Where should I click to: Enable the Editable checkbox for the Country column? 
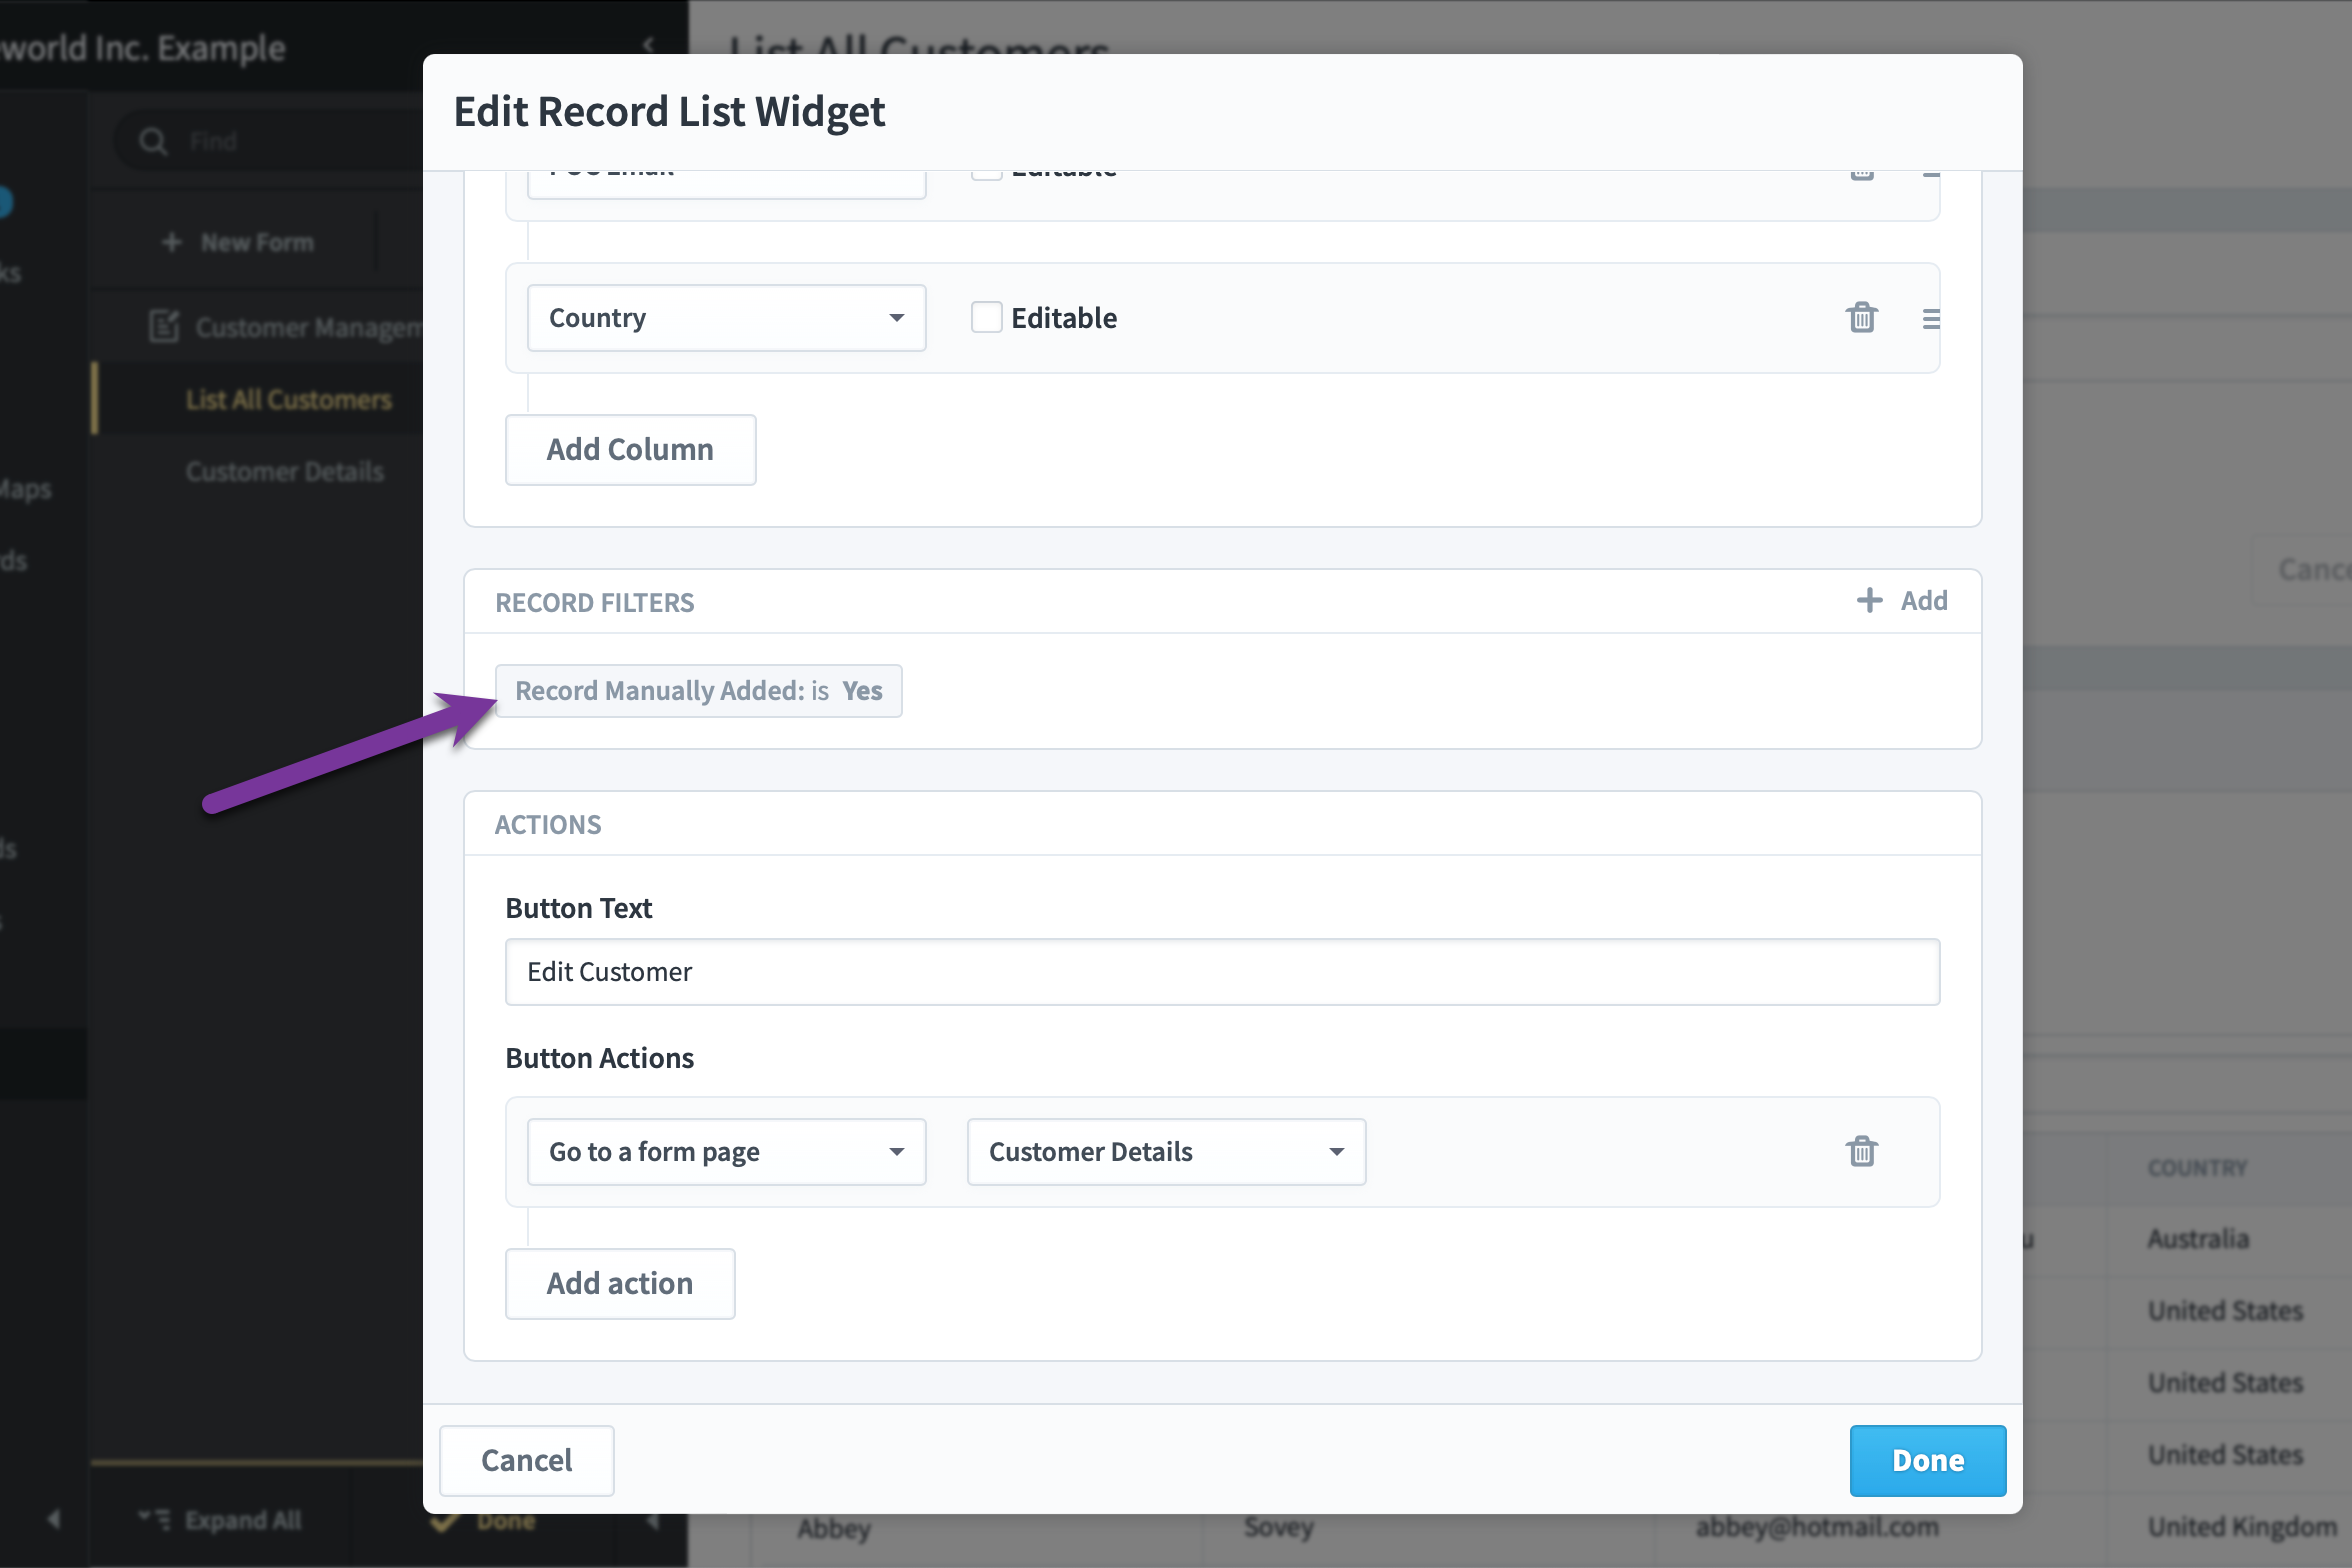[986, 316]
